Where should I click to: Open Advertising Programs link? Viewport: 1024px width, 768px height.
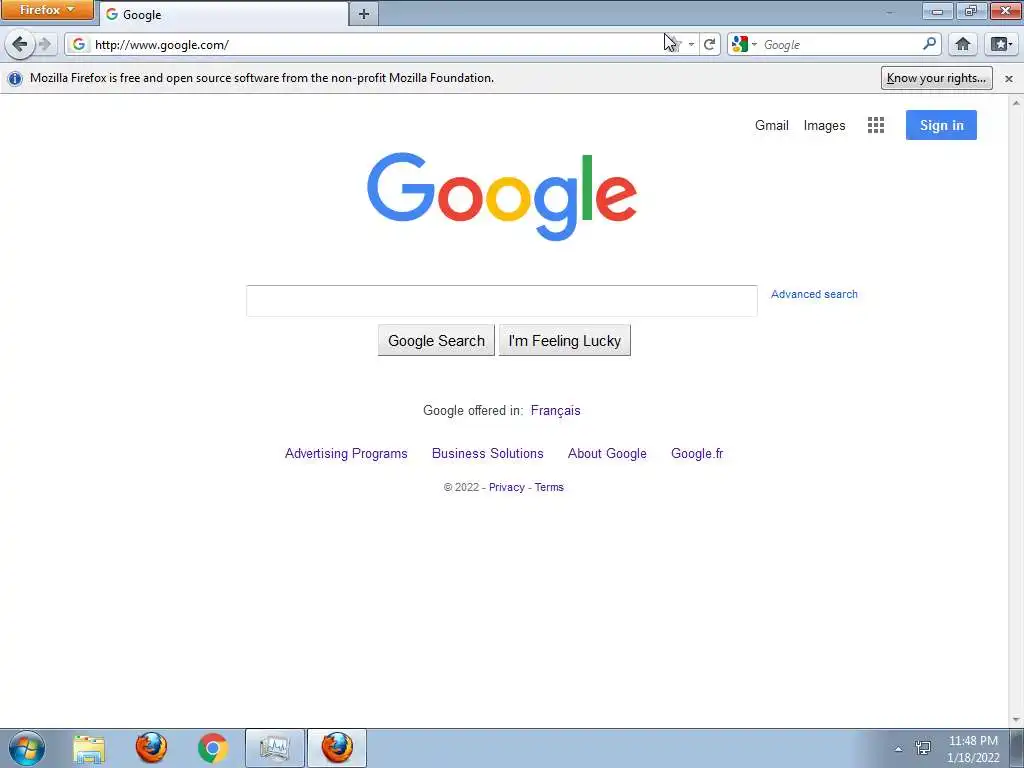(x=346, y=453)
